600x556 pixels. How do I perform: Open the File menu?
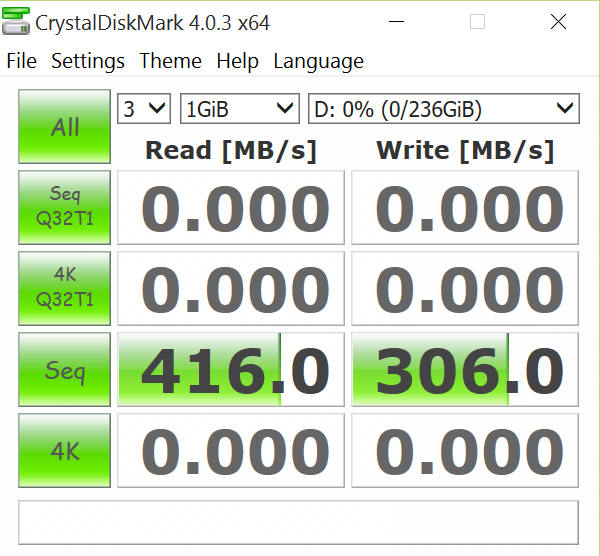(x=21, y=61)
